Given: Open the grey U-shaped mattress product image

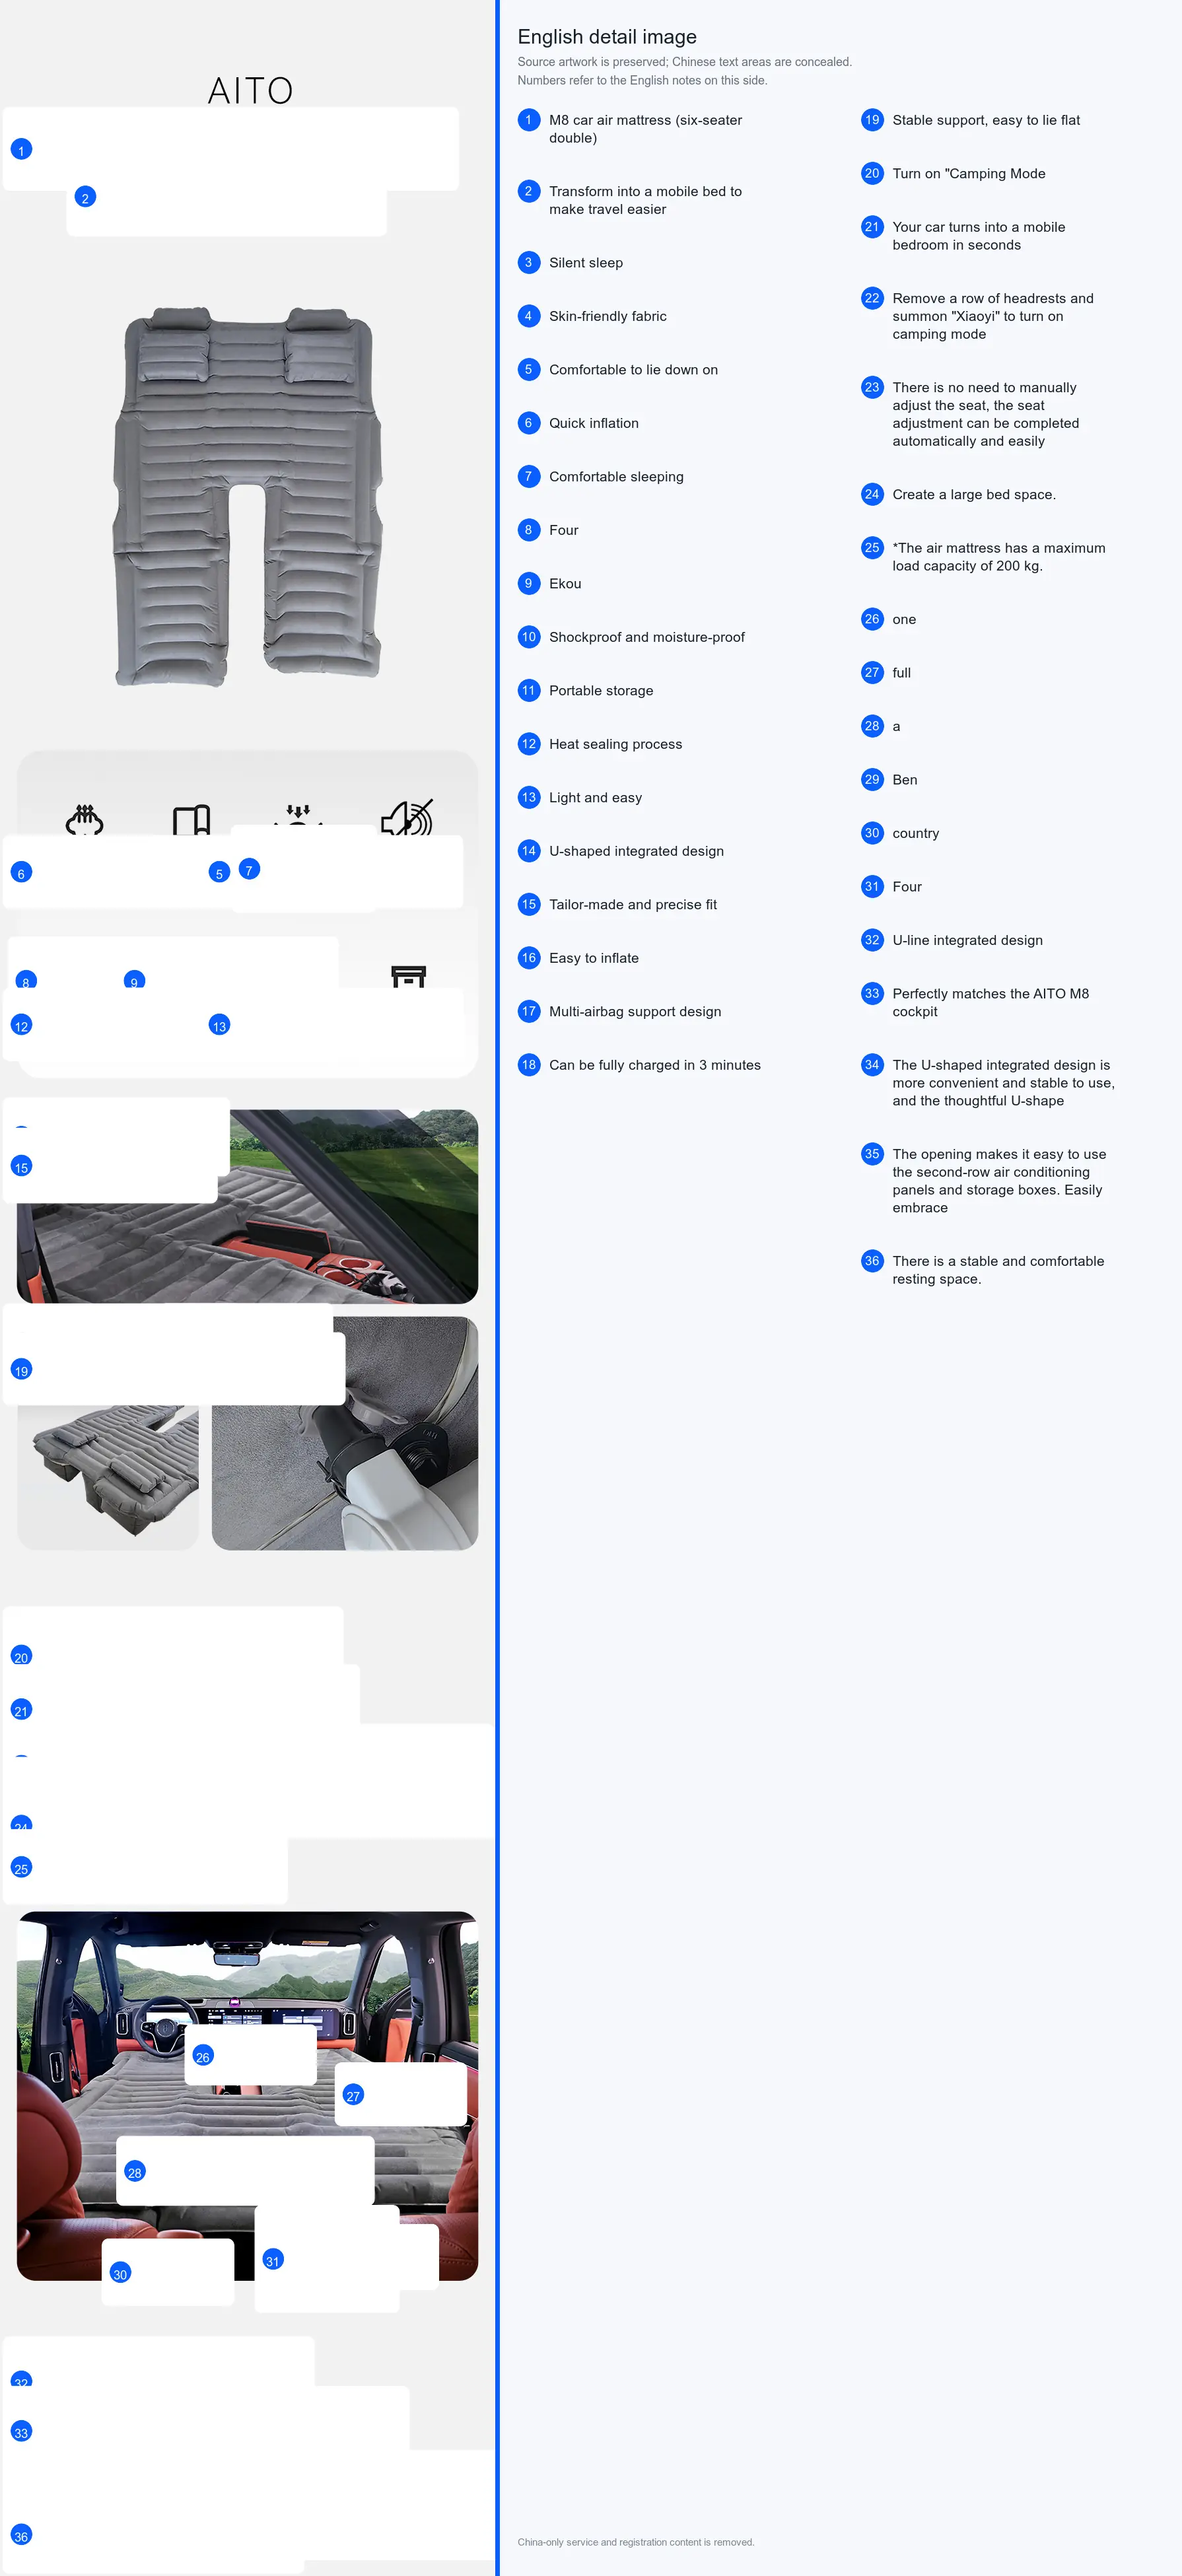Looking at the screenshot, I should tap(248, 497).
